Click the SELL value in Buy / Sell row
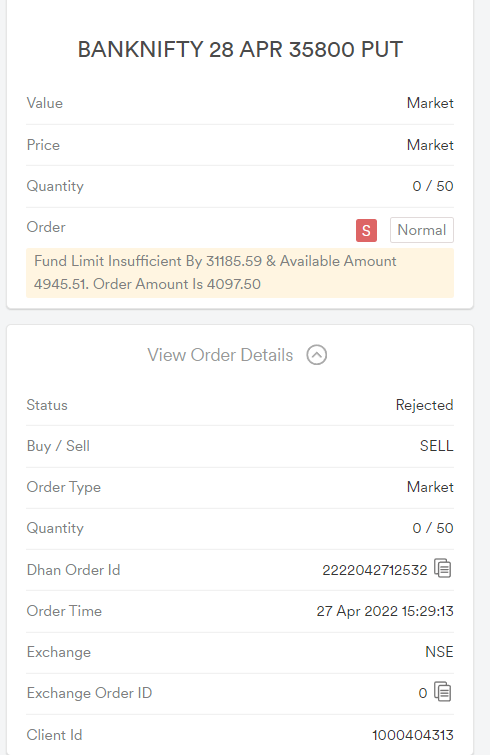Image resolution: width=490 pixels, height=755 pixels. [436, 446]
